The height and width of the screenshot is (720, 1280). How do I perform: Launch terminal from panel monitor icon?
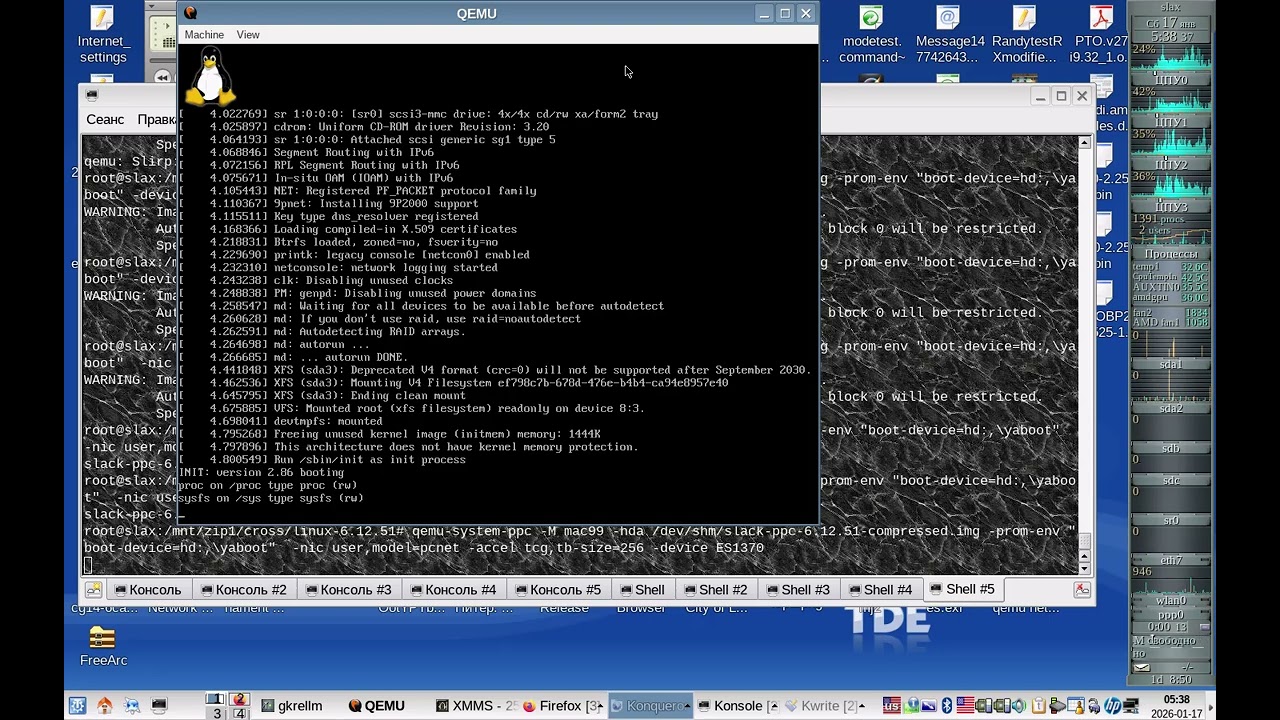pos(159,705)
